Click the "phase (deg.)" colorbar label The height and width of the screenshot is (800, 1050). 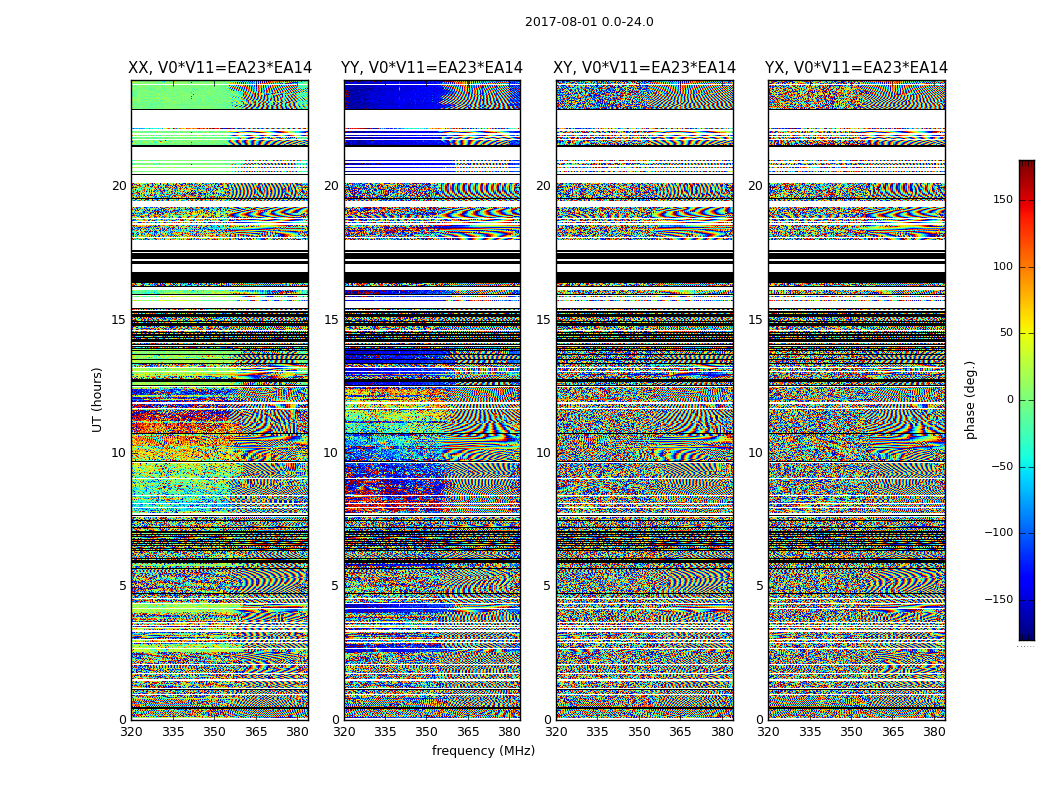point(970,400)
